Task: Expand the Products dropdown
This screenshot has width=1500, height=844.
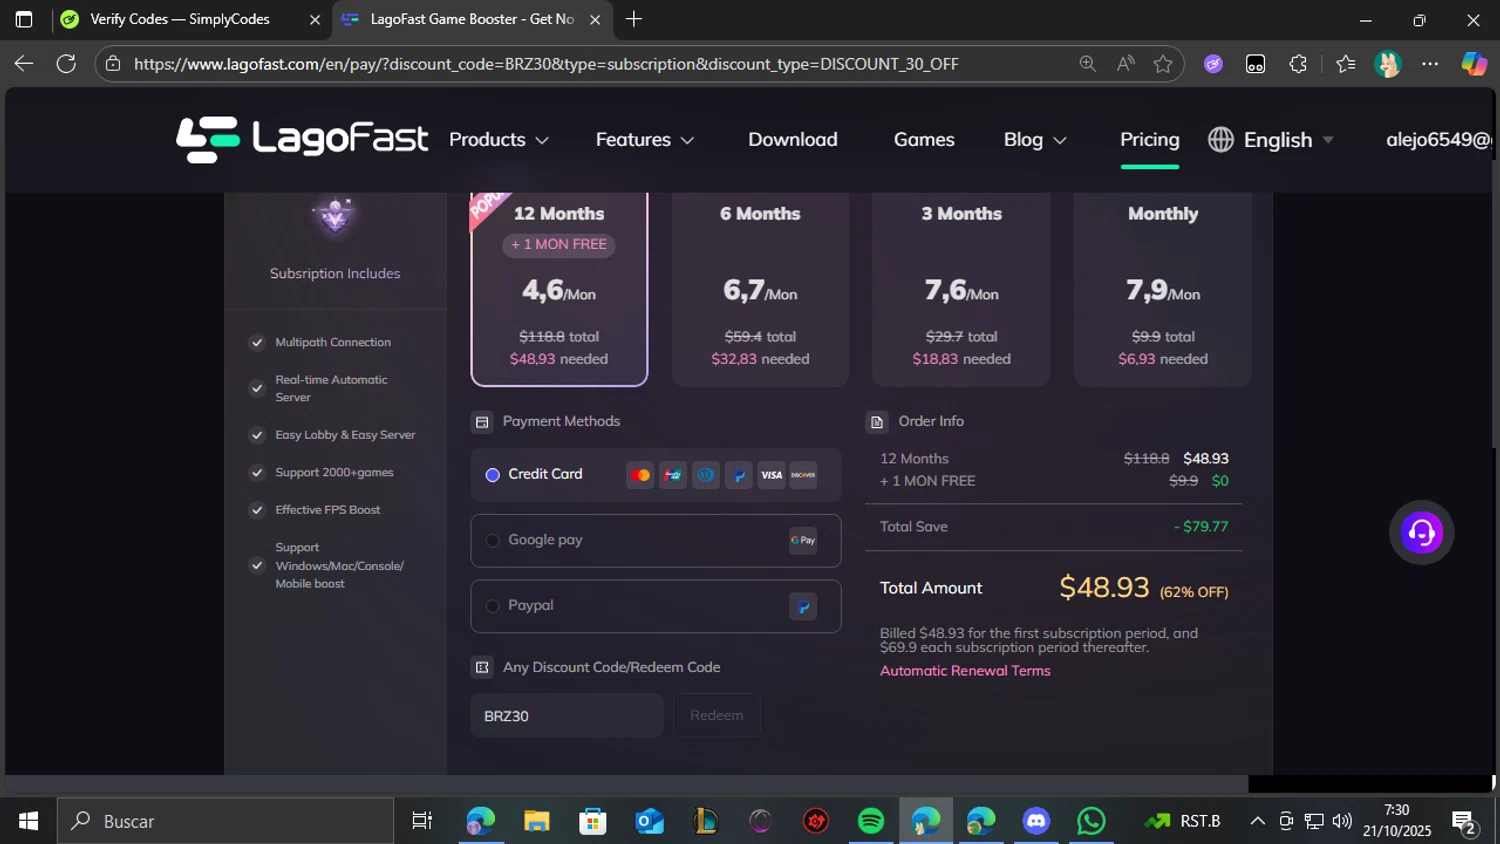Action: [499, 140]
